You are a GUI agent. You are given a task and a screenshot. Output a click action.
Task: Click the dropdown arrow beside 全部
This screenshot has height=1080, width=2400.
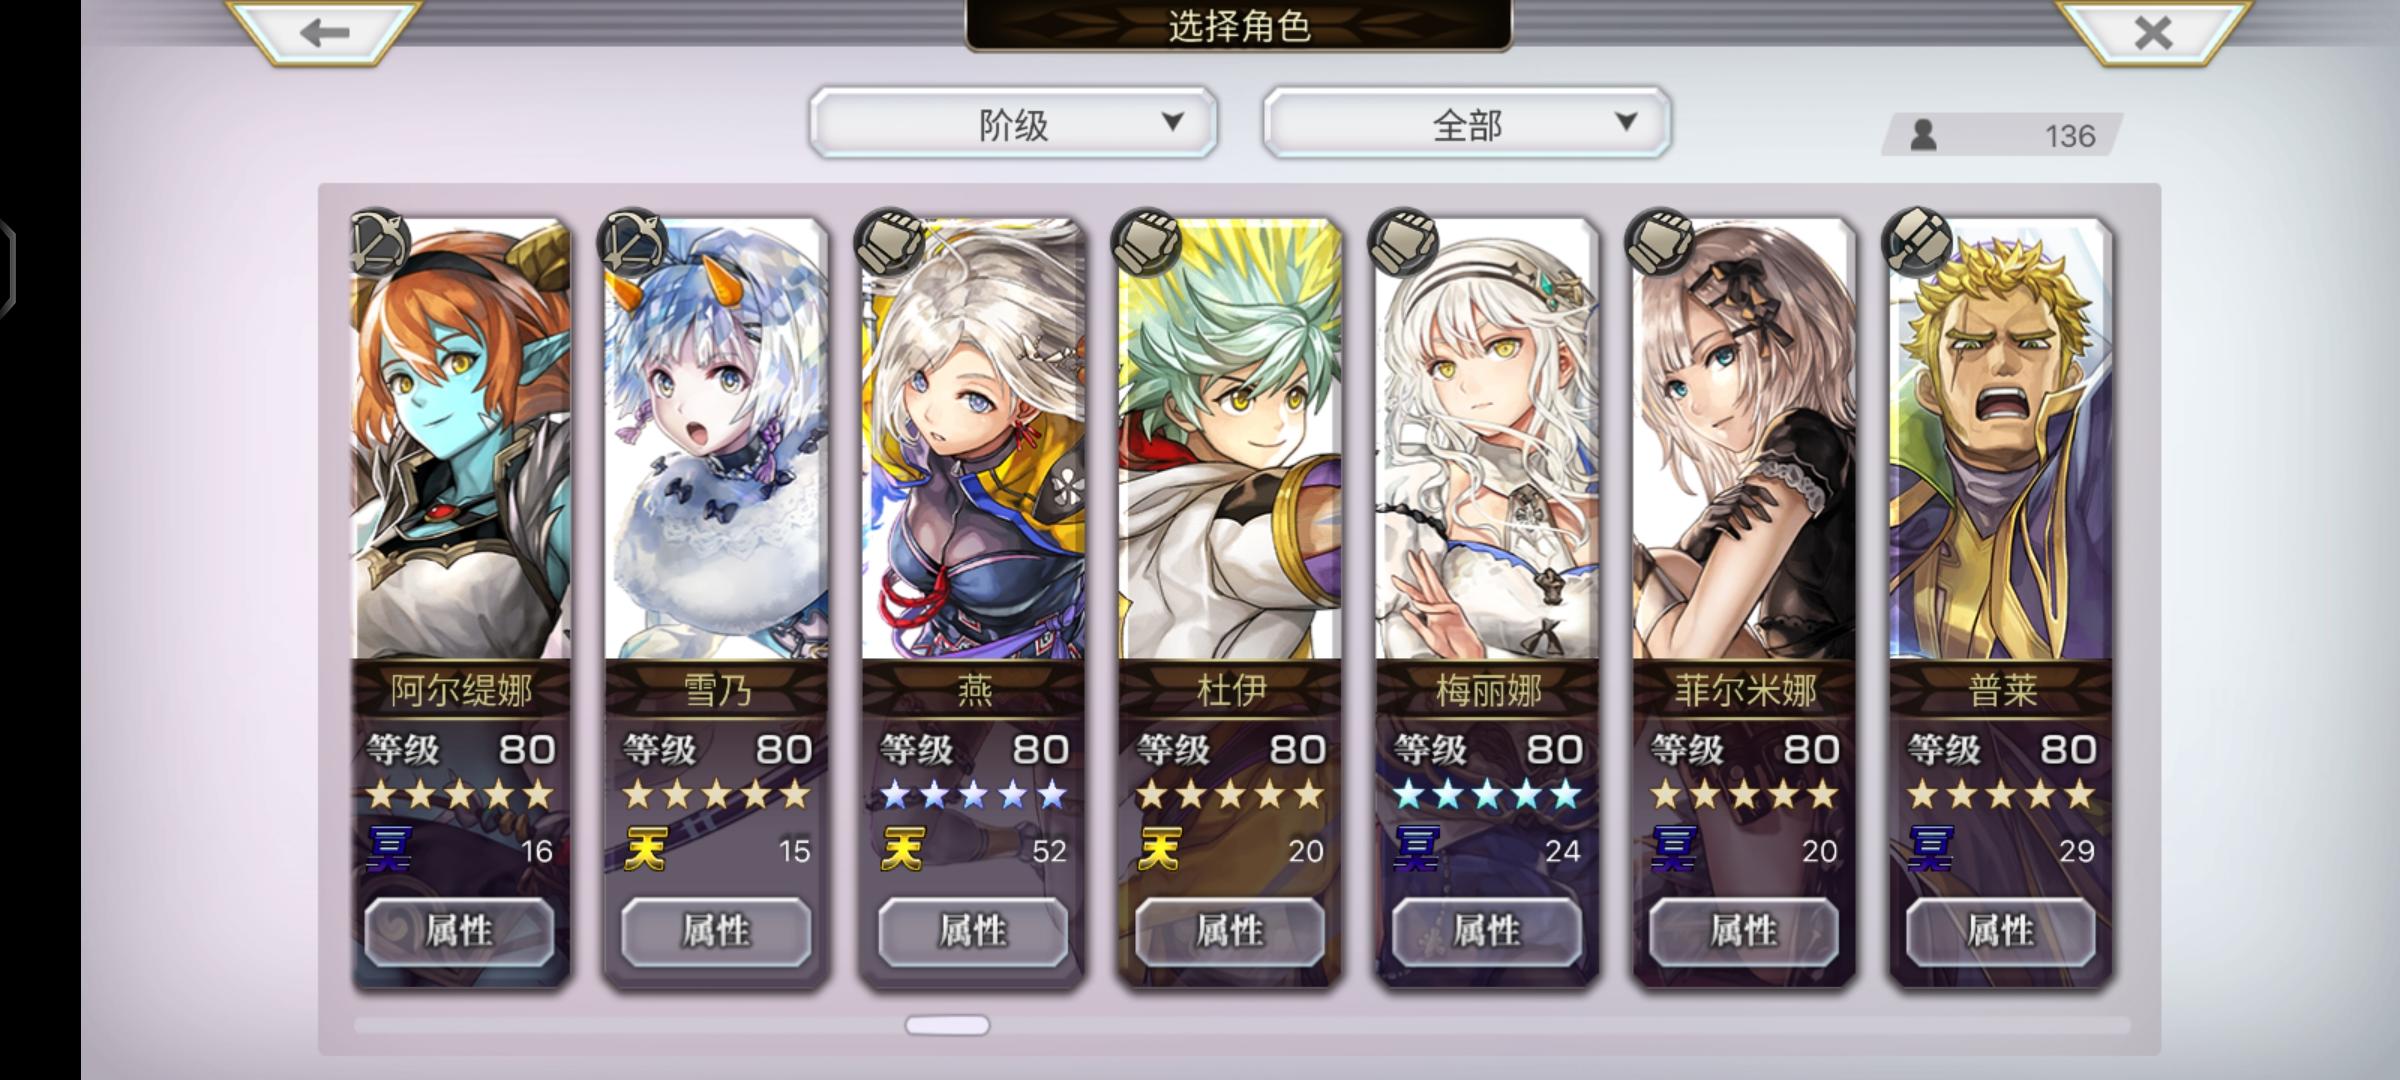[x=1626, y=122]
